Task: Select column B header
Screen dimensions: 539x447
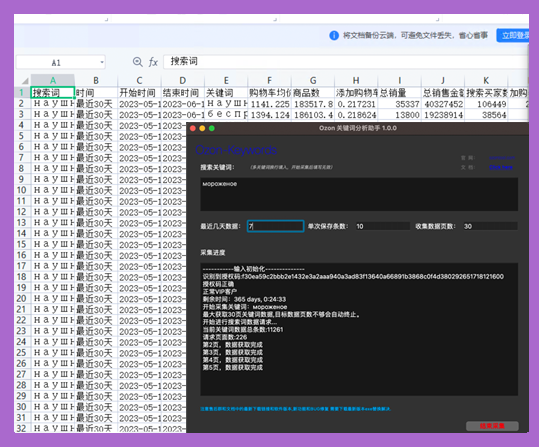Action: (96, 81)
